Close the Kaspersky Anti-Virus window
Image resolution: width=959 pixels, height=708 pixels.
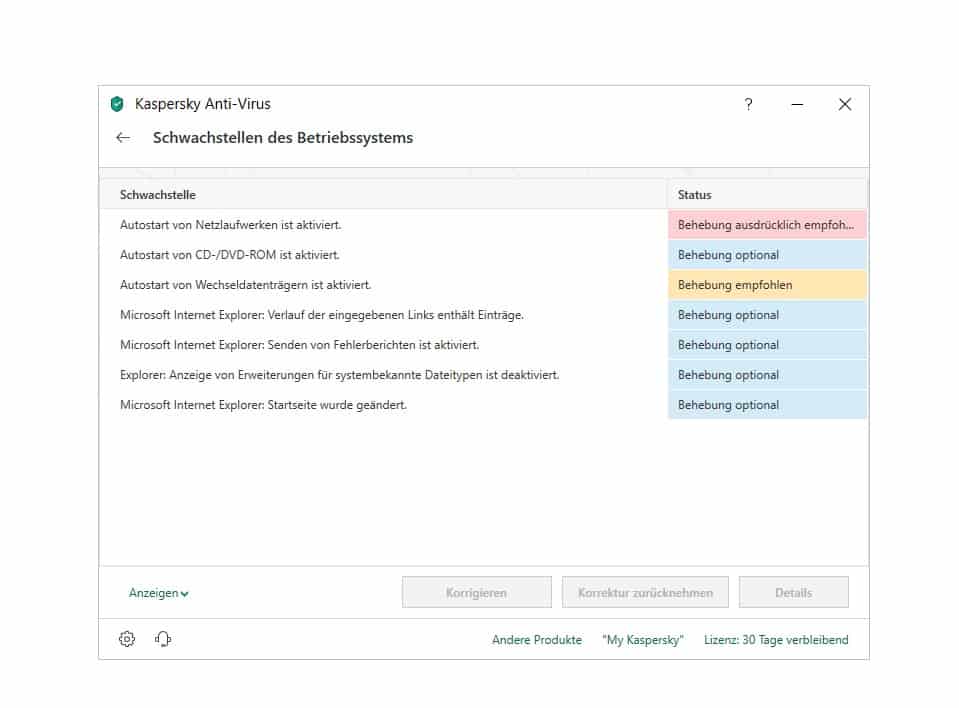pos(845,105)
